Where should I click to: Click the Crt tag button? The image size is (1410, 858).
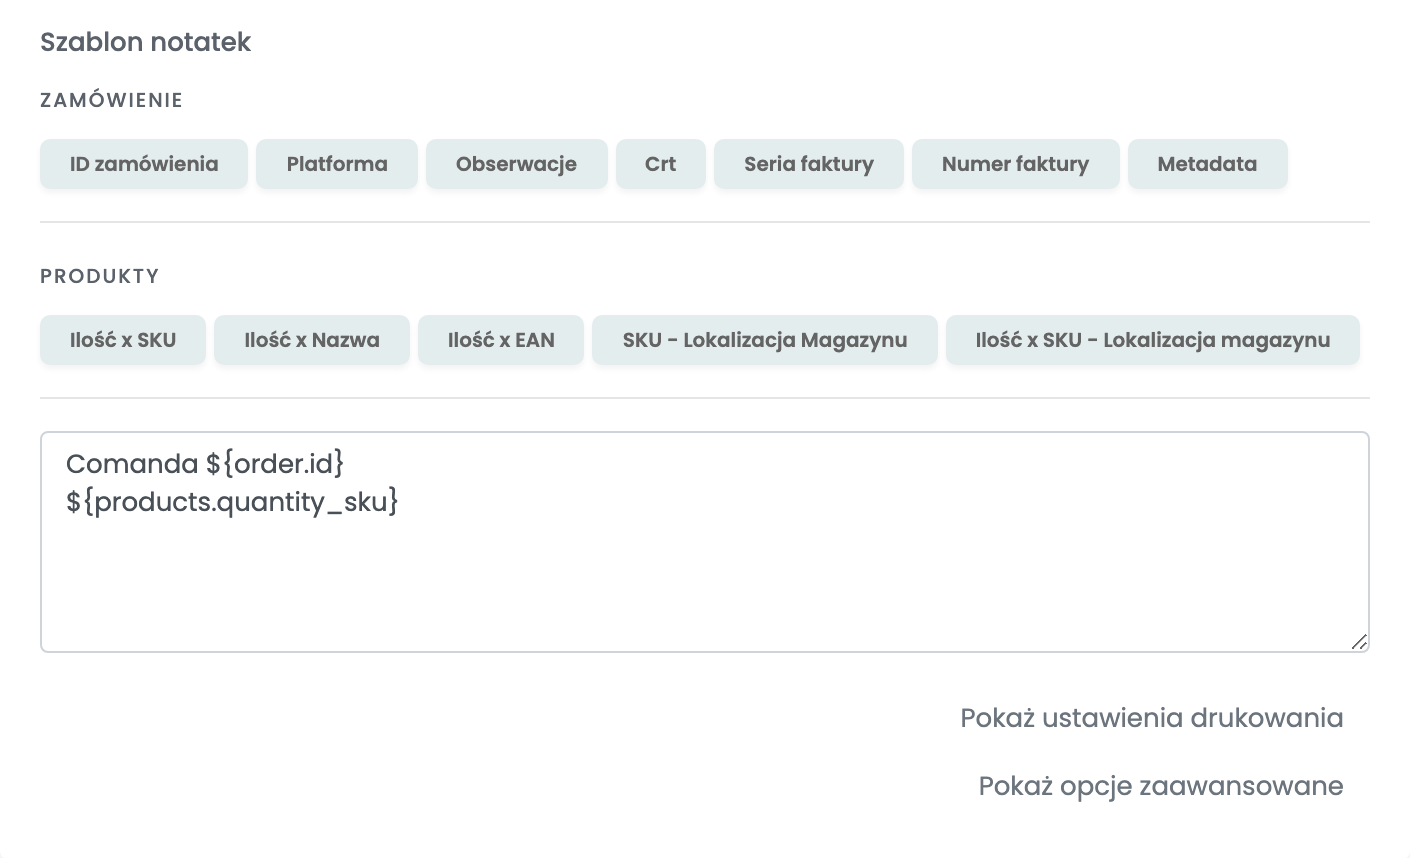660,164
